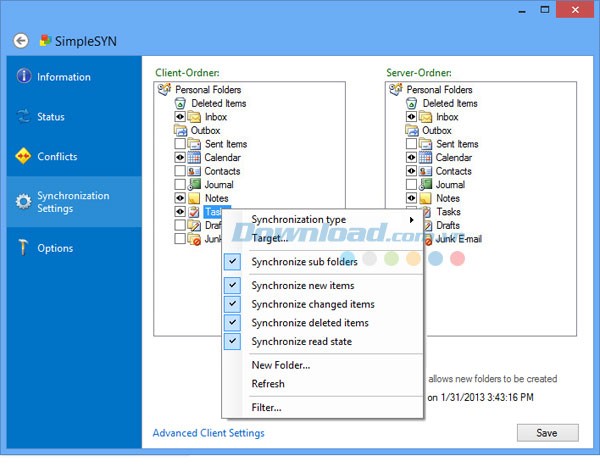Open the Options hammer icon

tap(23, 248)
